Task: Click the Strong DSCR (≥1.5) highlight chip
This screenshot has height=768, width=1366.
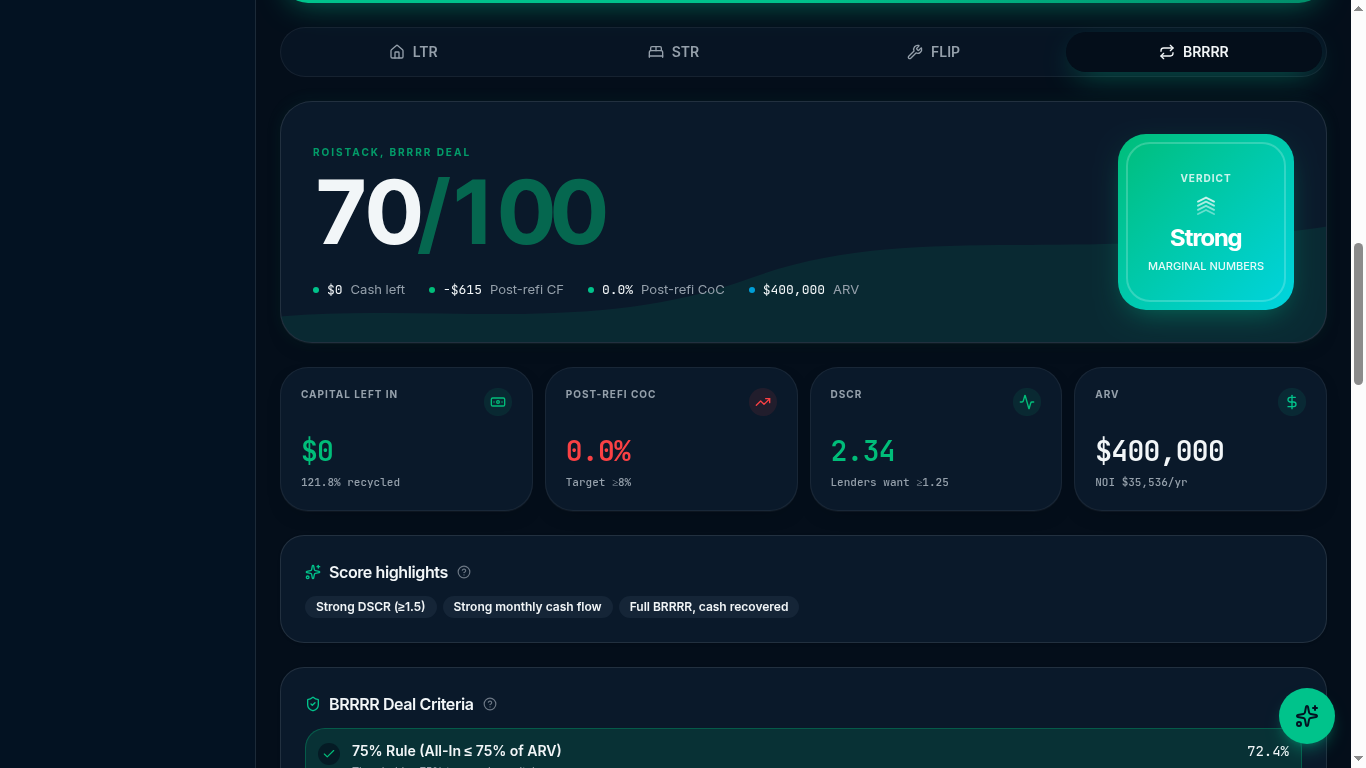Action: pos(371,607)
